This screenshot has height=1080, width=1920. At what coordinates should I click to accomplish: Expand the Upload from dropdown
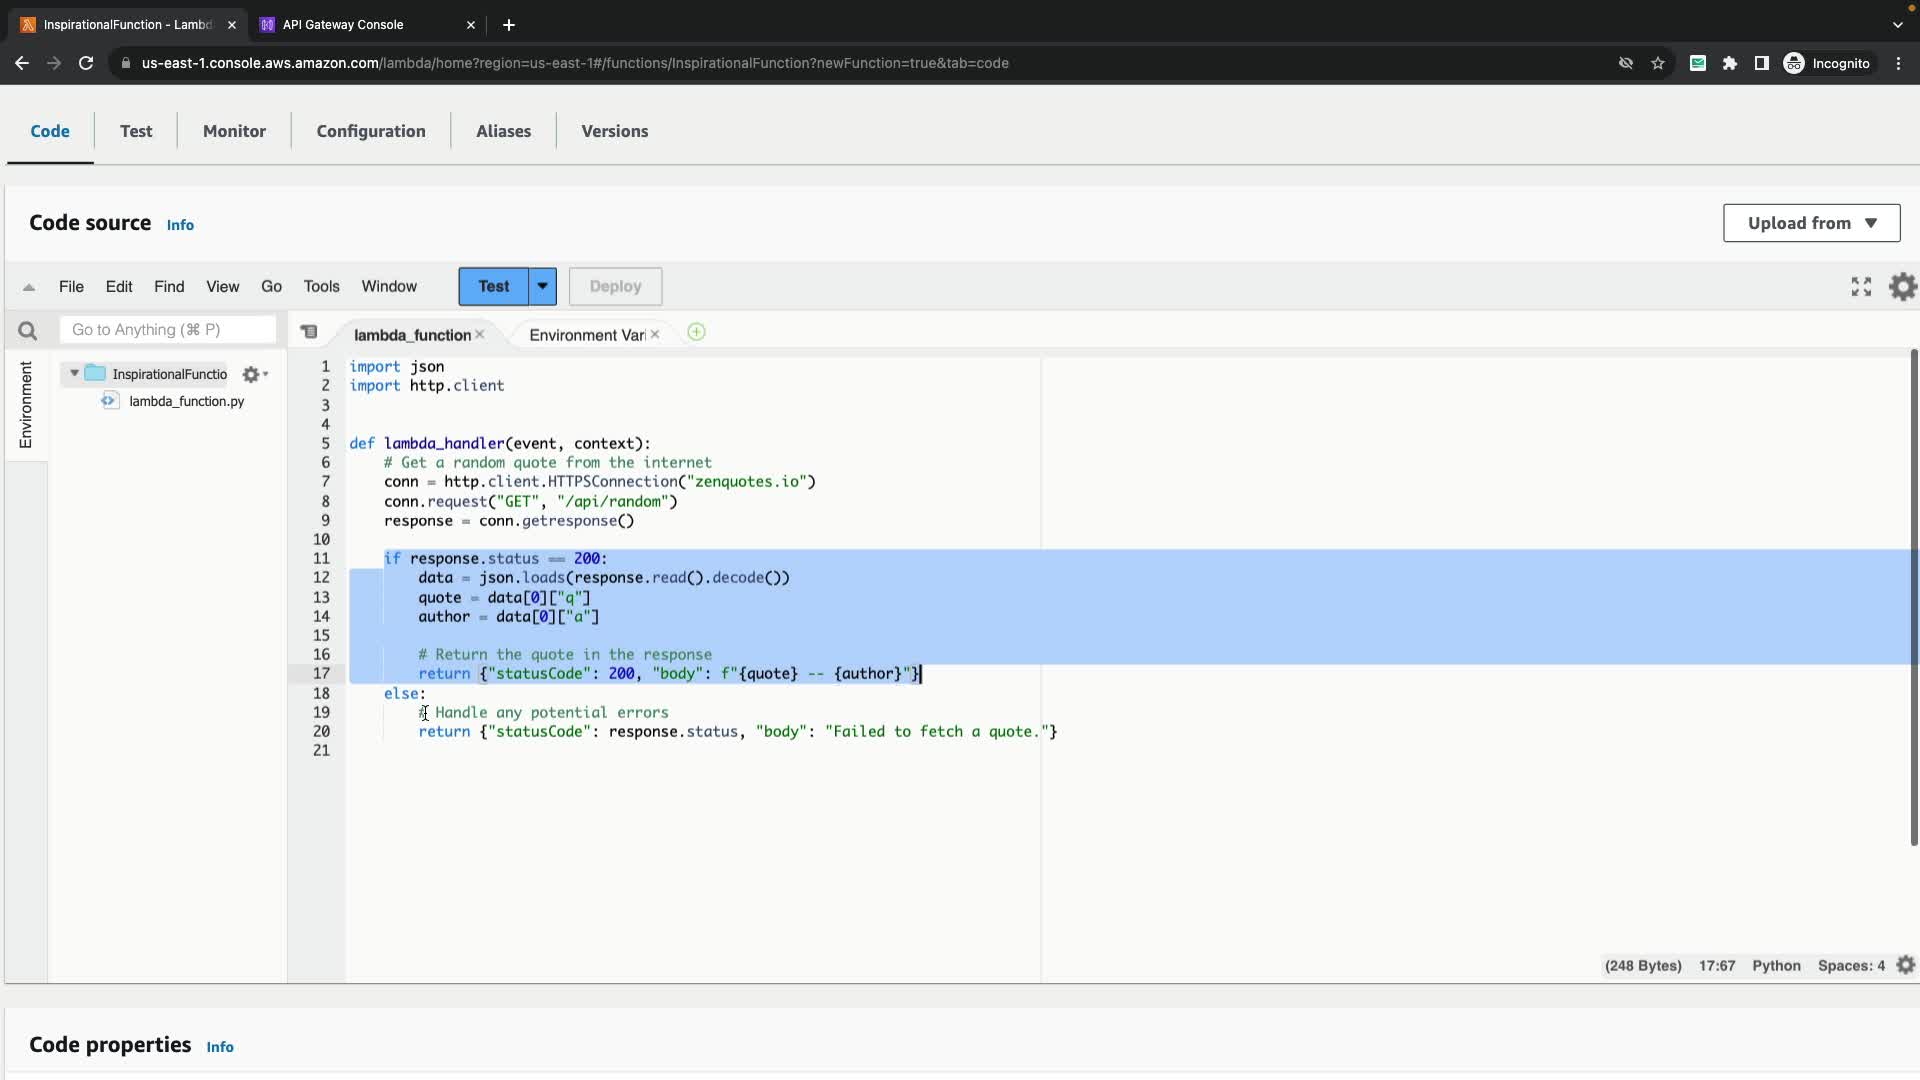(1811, 223)
